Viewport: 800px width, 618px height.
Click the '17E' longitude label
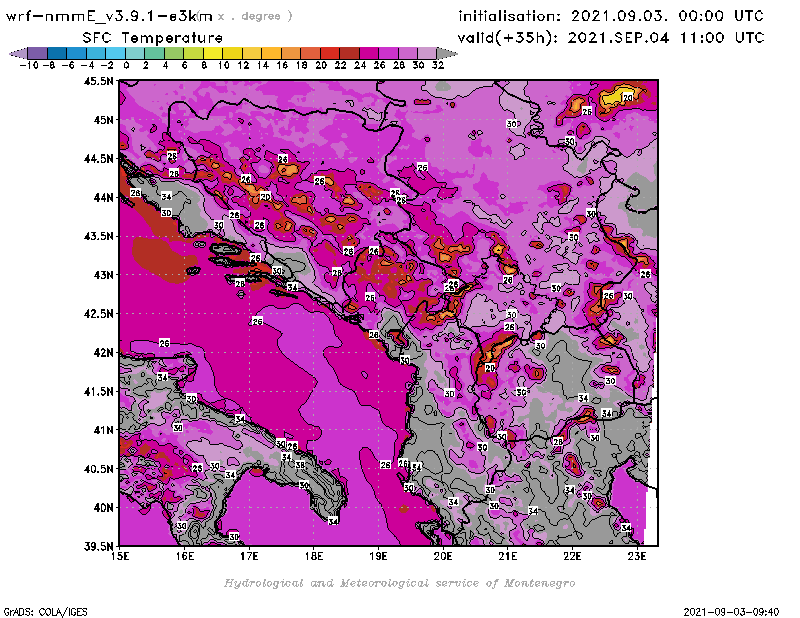tap(249, 556)
